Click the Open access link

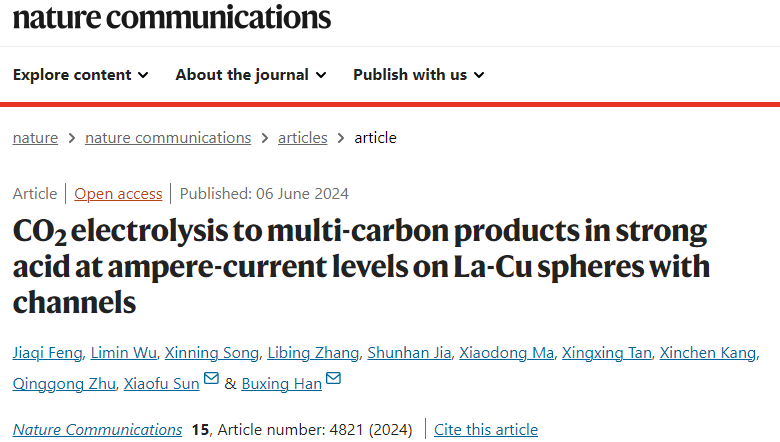(118, 193)
